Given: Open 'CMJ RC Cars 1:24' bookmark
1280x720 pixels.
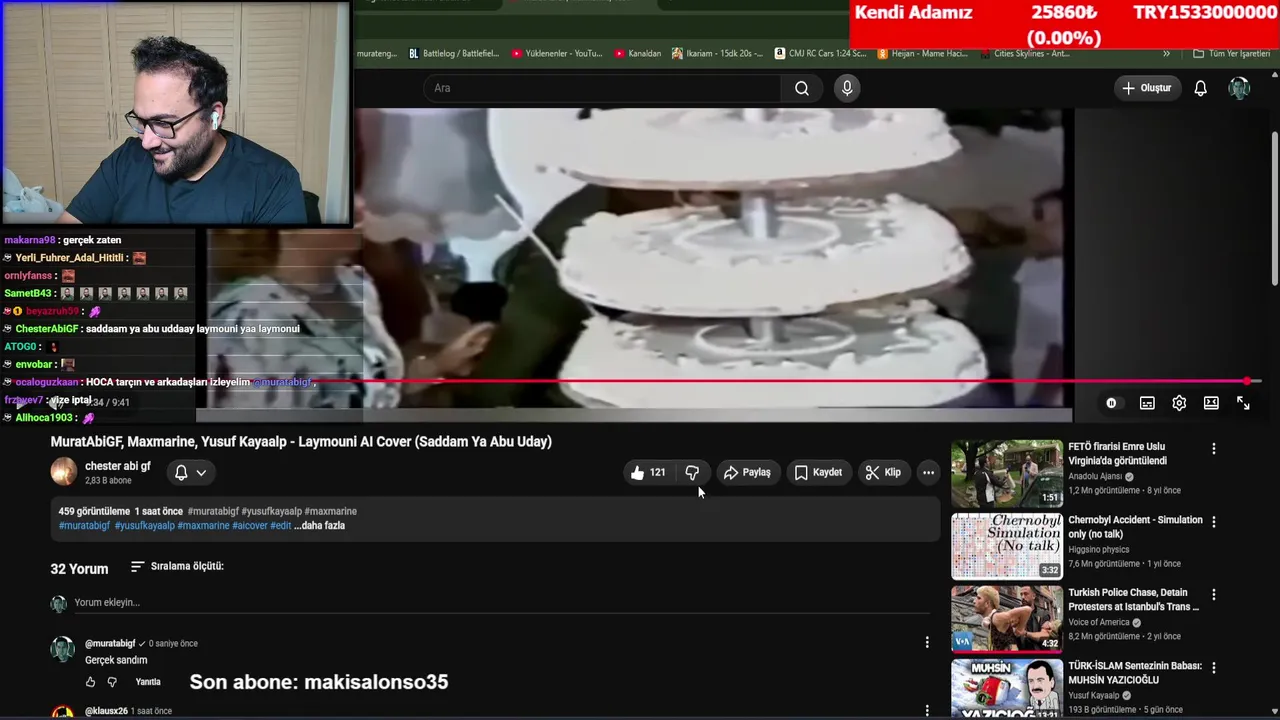Looking at the screenshot, I should pyautogui.click(x=821, y=53).
